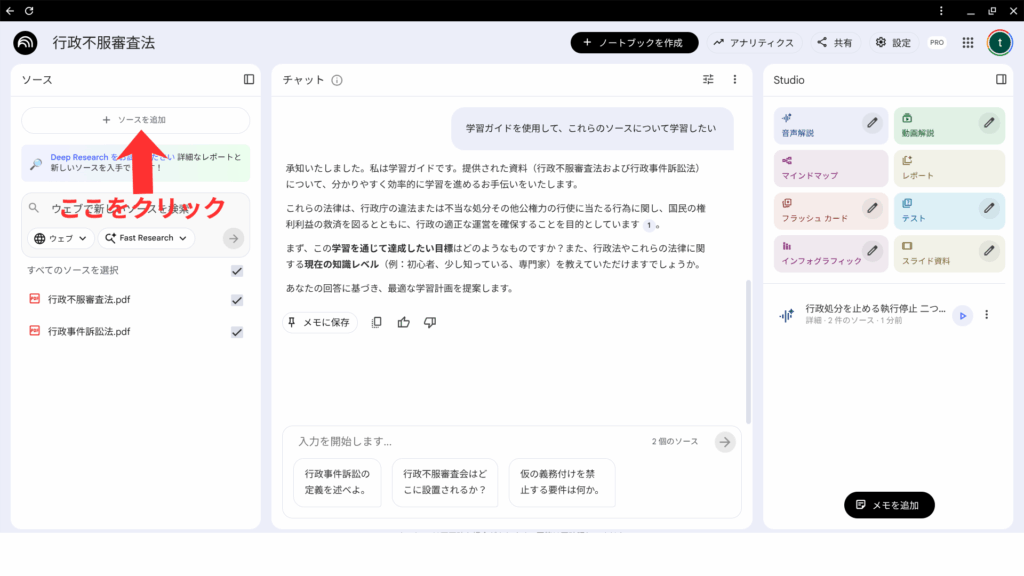
Task: Click the thumbs down icon on response
Action: pos(430,322)
